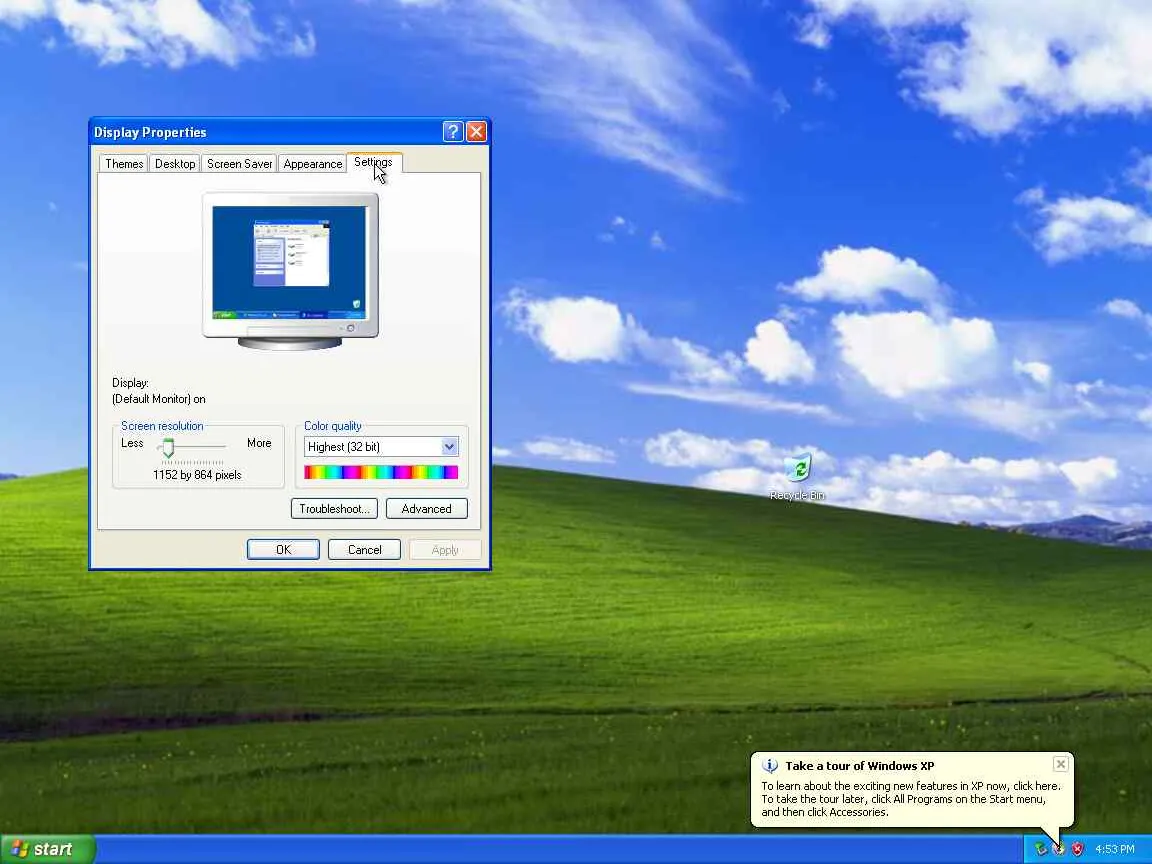Image resolution: width=1152 pixels, height=864 pixels.
Task: Click the 'Less' label of resolution slider
Action: [x=132, y=443]
